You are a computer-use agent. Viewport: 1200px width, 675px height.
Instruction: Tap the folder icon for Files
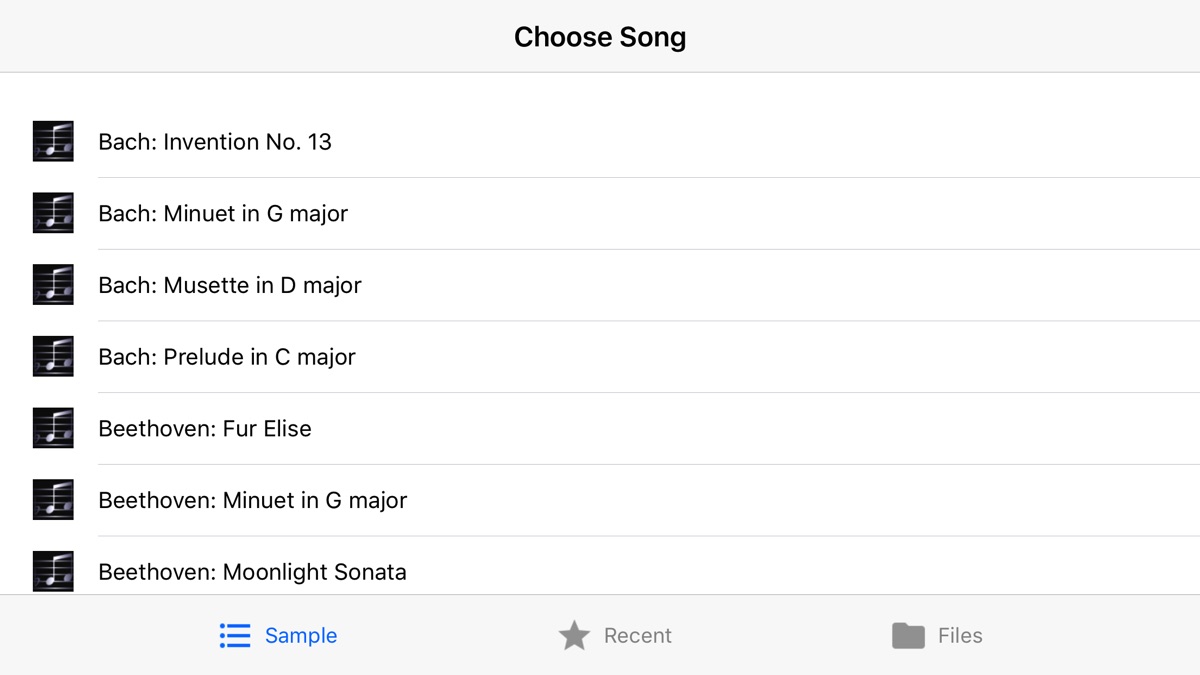(x=908, y=636)
